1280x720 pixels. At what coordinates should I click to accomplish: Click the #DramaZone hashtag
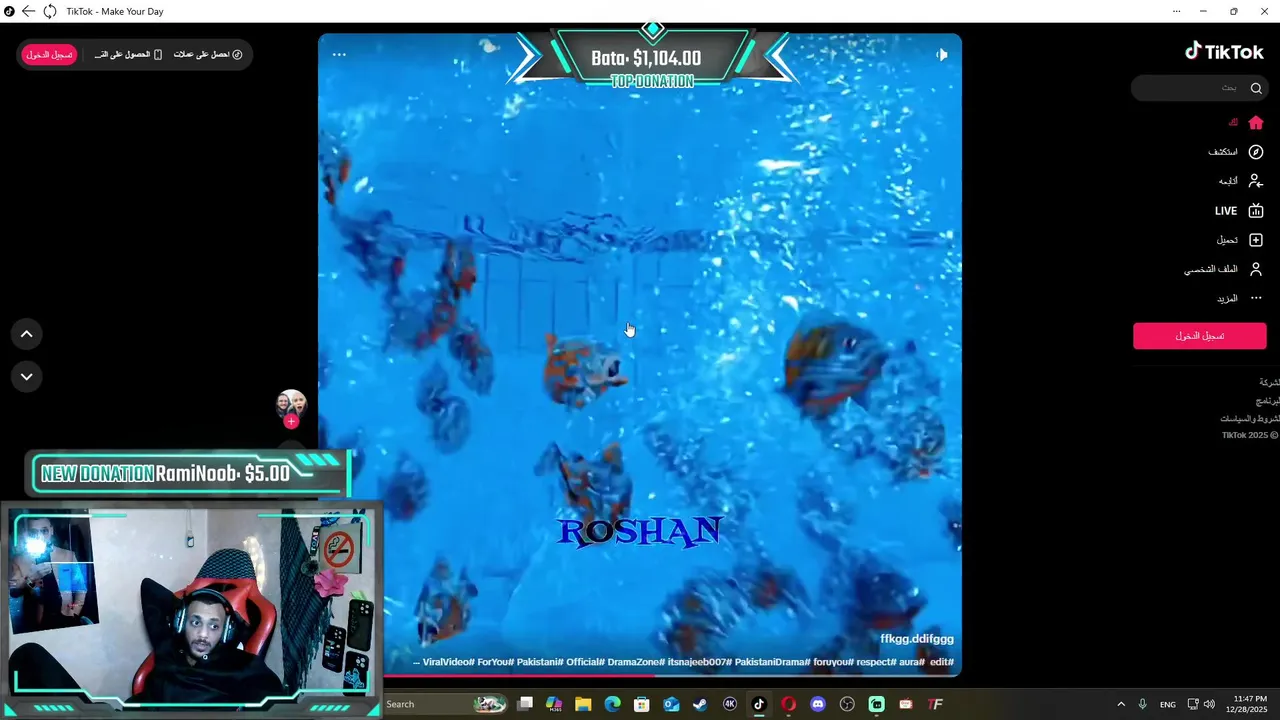point(636,662)
